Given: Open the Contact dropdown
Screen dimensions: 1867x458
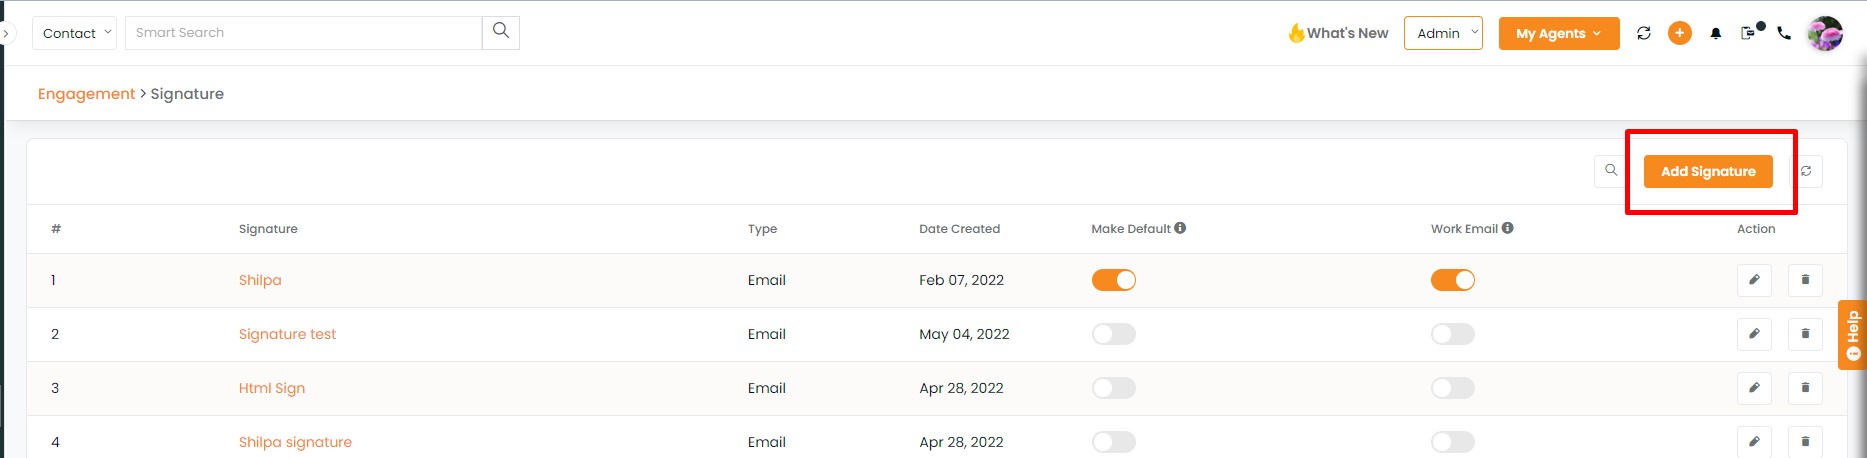Looking at the screenshot, I should 75,33.
